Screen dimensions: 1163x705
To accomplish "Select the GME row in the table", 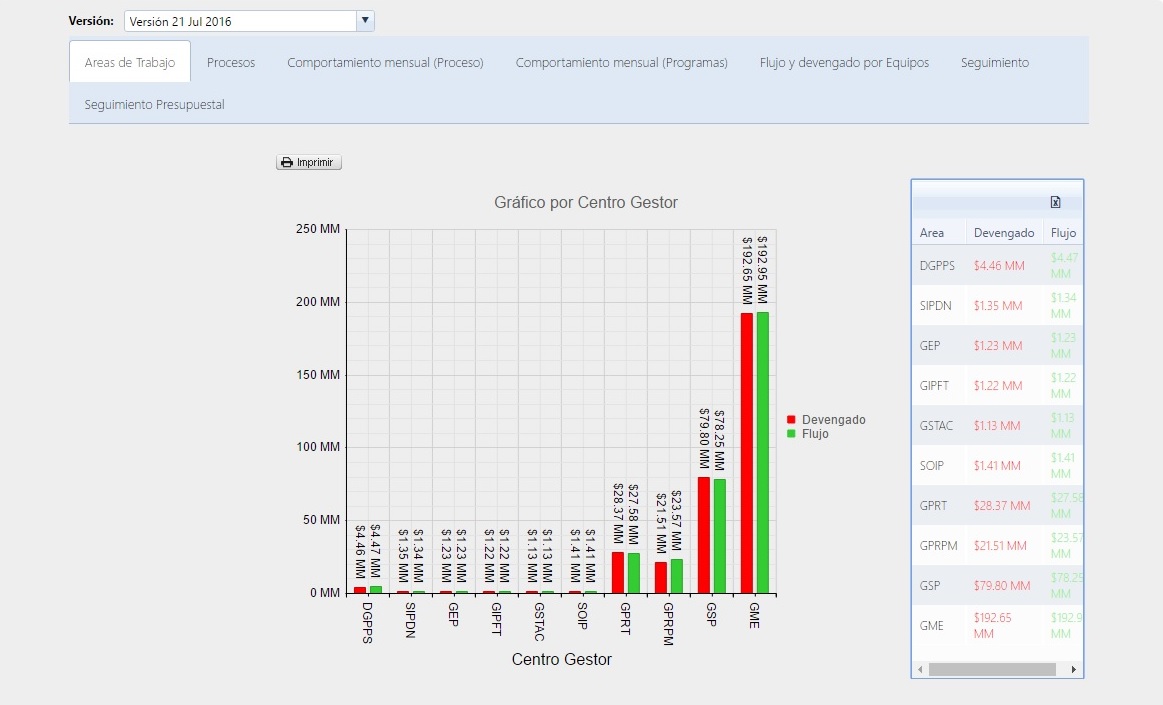I will click(997, 626).
